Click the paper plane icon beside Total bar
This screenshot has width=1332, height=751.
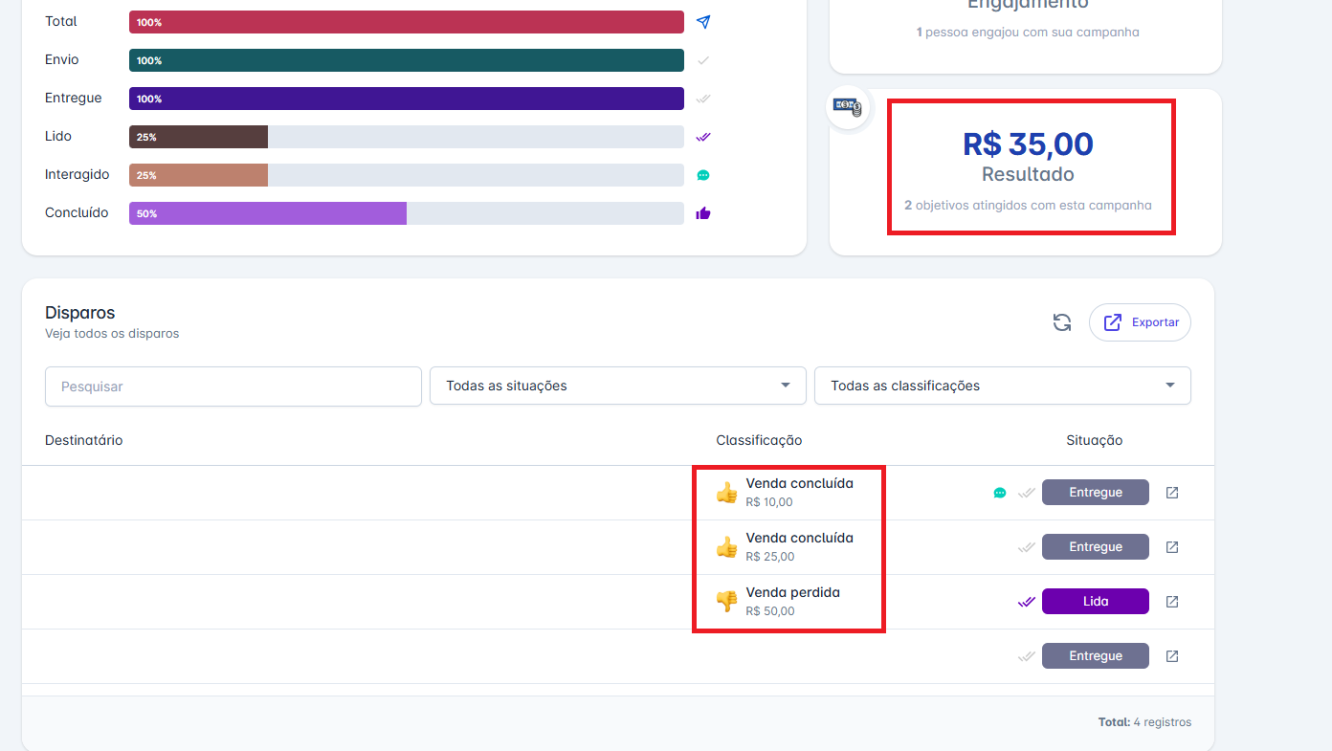pos(703,22)
